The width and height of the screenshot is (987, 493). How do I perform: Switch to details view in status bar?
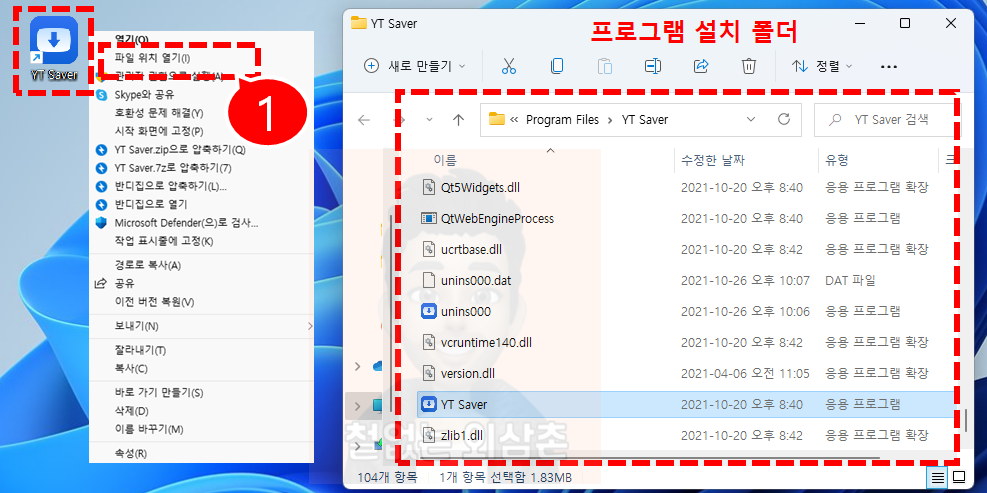click(938, 477)
